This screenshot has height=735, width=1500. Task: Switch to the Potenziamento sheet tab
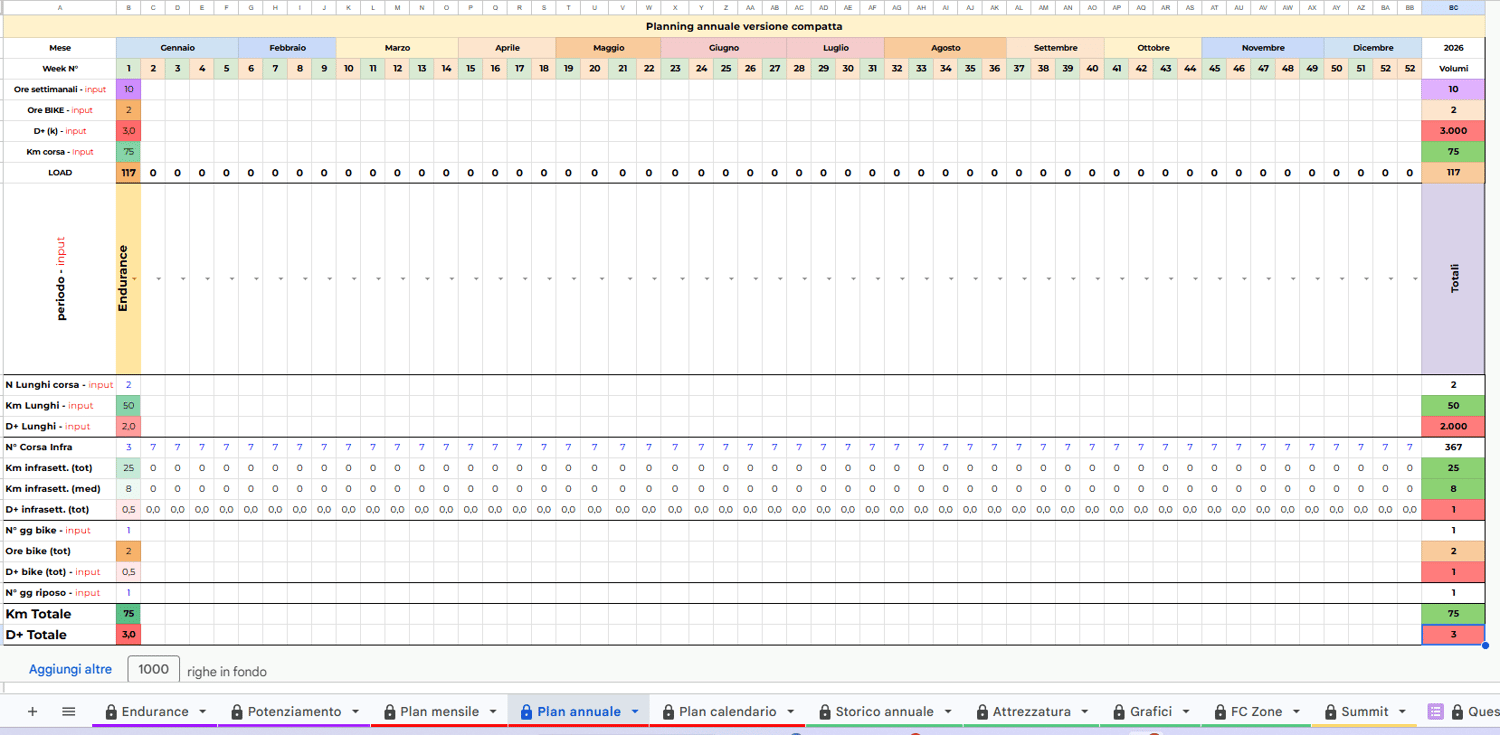pyautogui.click(x=294, y=711)
